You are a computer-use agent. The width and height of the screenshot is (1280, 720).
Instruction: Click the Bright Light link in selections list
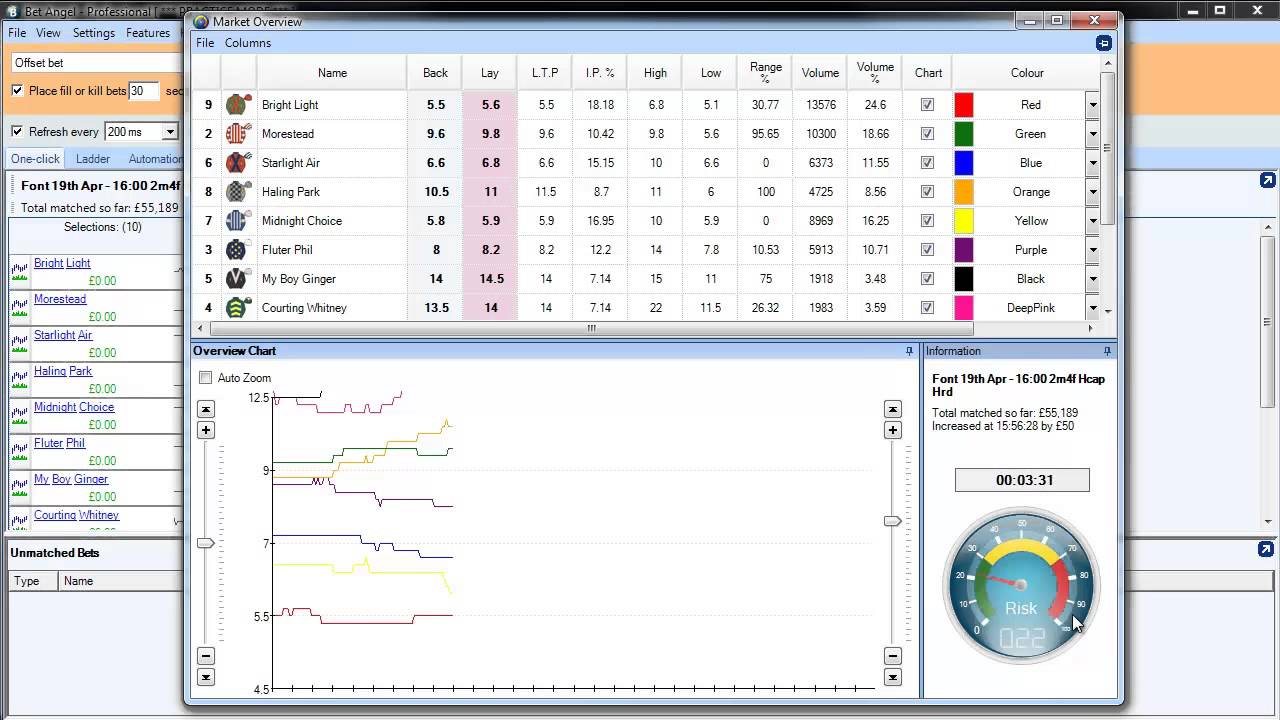pos(62,263)
